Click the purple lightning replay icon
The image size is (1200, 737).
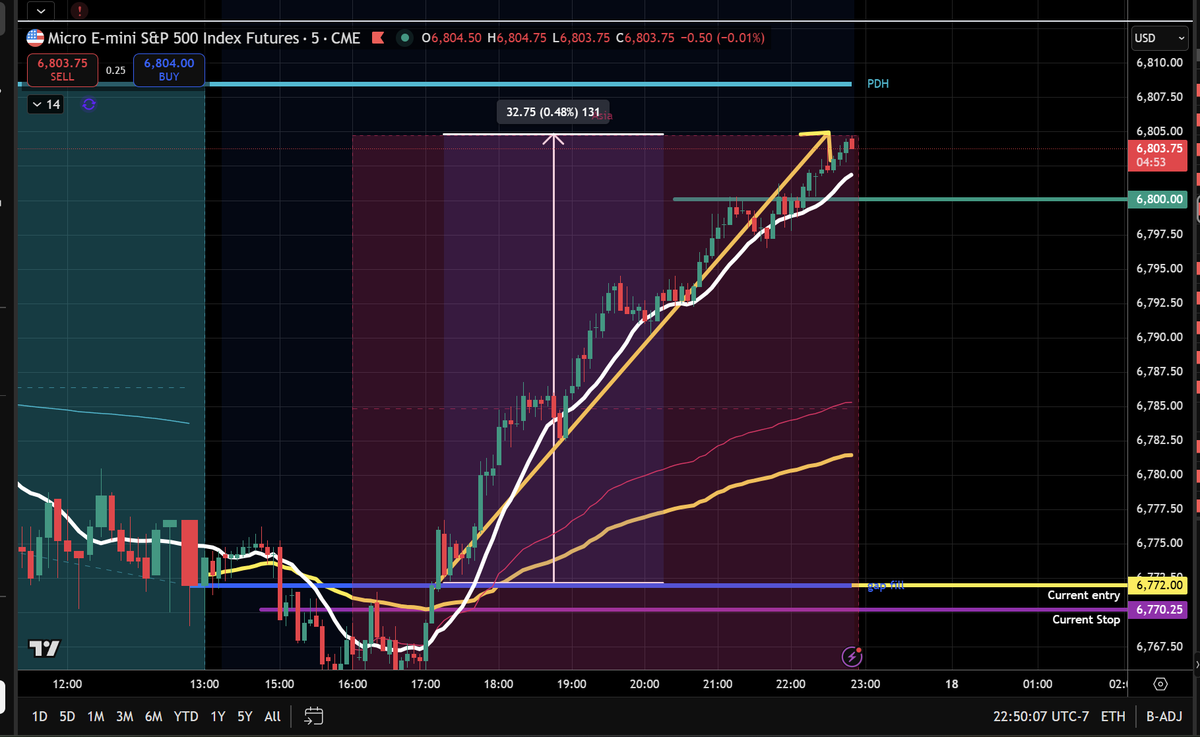pyautogui.click(x=852, y=656)
